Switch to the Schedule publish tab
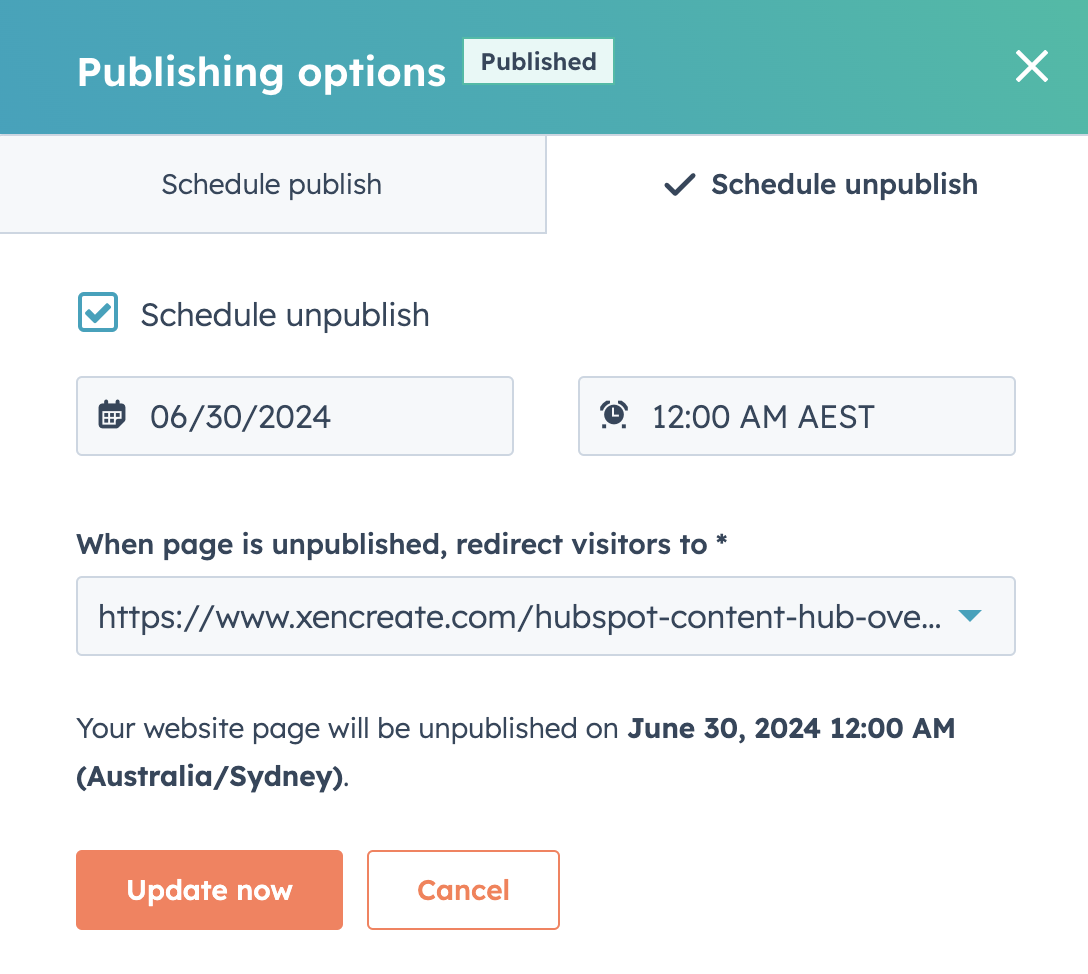The width and height of the screenshot is (1088, 974). point(271,184)
